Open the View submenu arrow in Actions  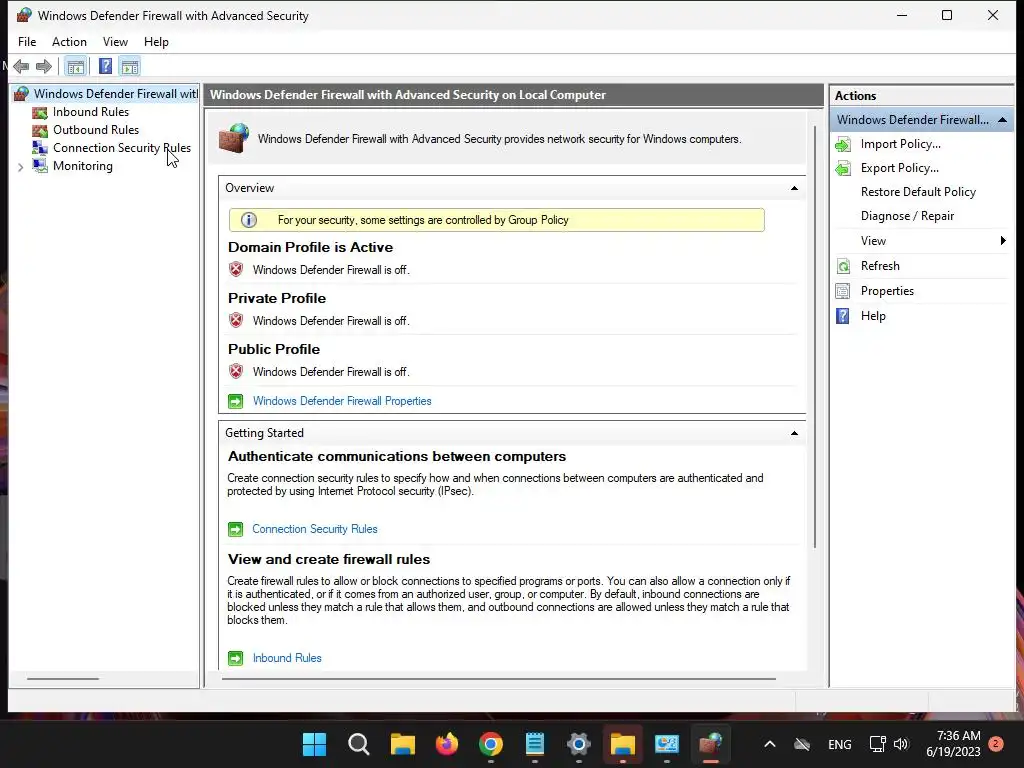point(1003,241)
